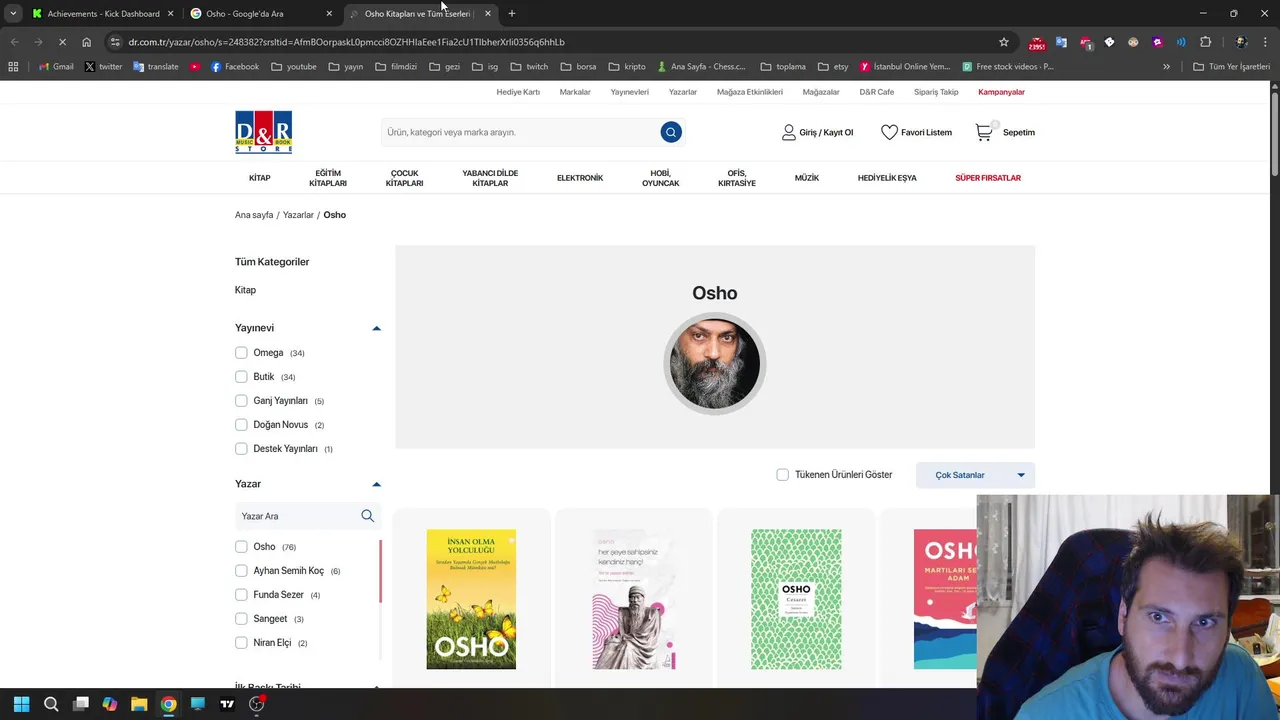Viewport: 1280px width, 720px height.
Task: Click the Yazar Ara input field
Action: click(x=297, y=516)
